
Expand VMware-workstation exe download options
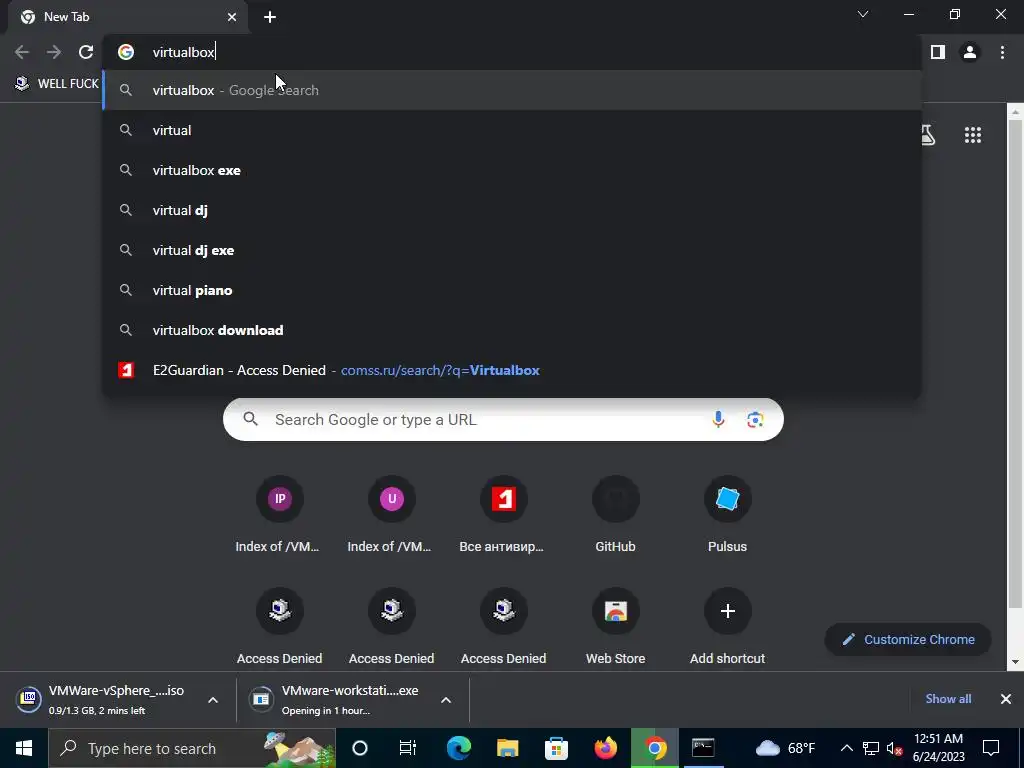tap(446, 699)
